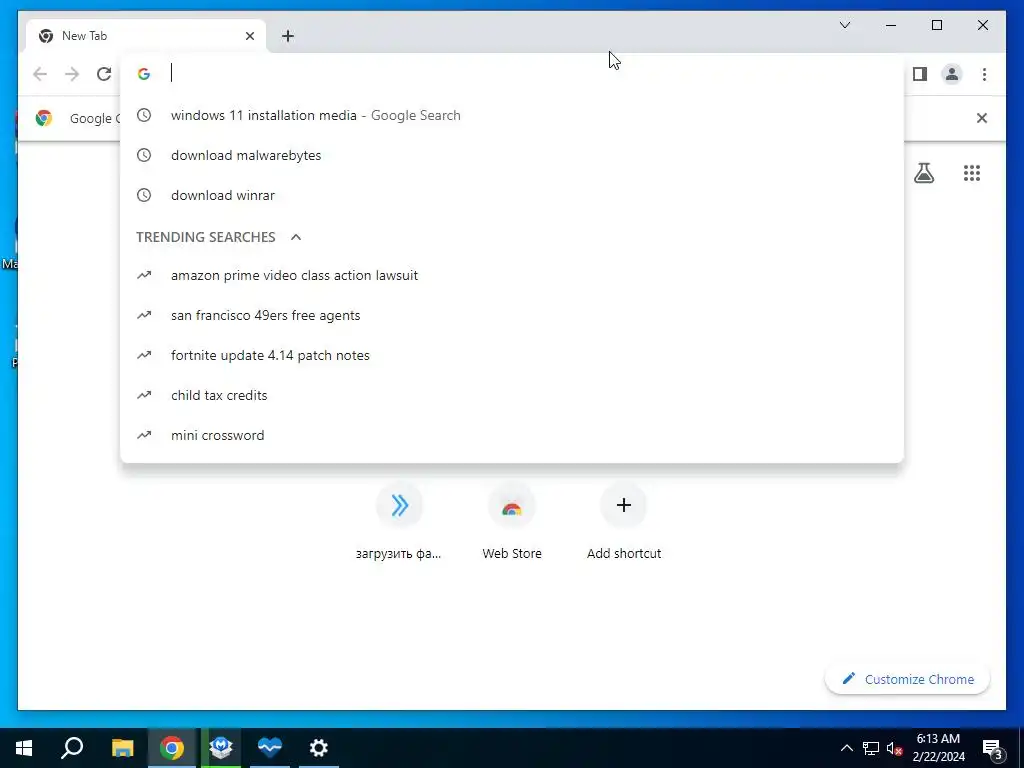Viewport: 1024px width, 768px height.
Task: Select the New Tab tab
Action: (146, 36)
